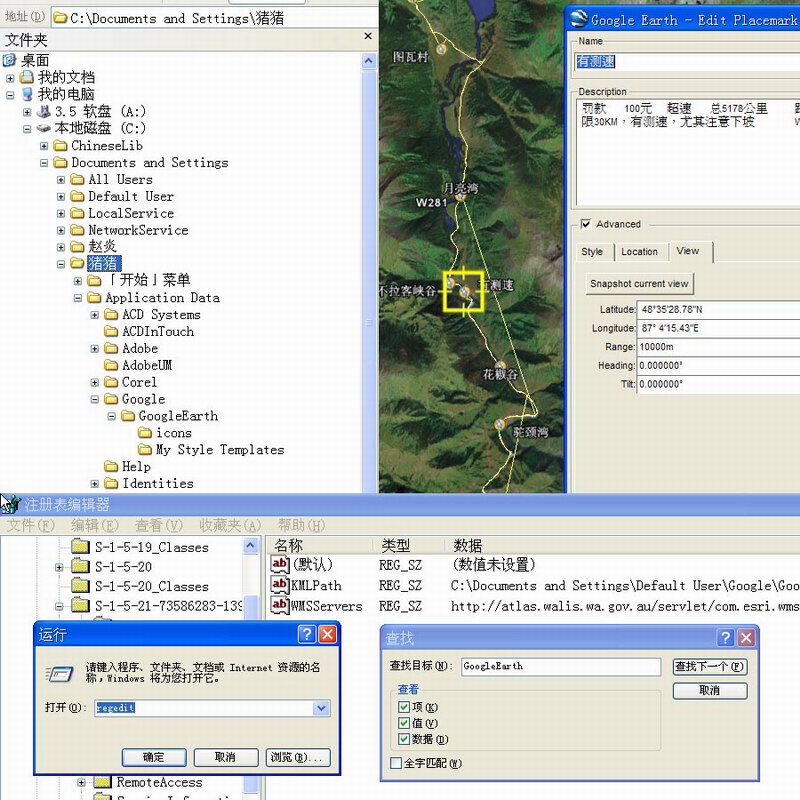Uncheck the Advanced checkbox
Viewport: 800px width, 800px height.
pos(586,224)
